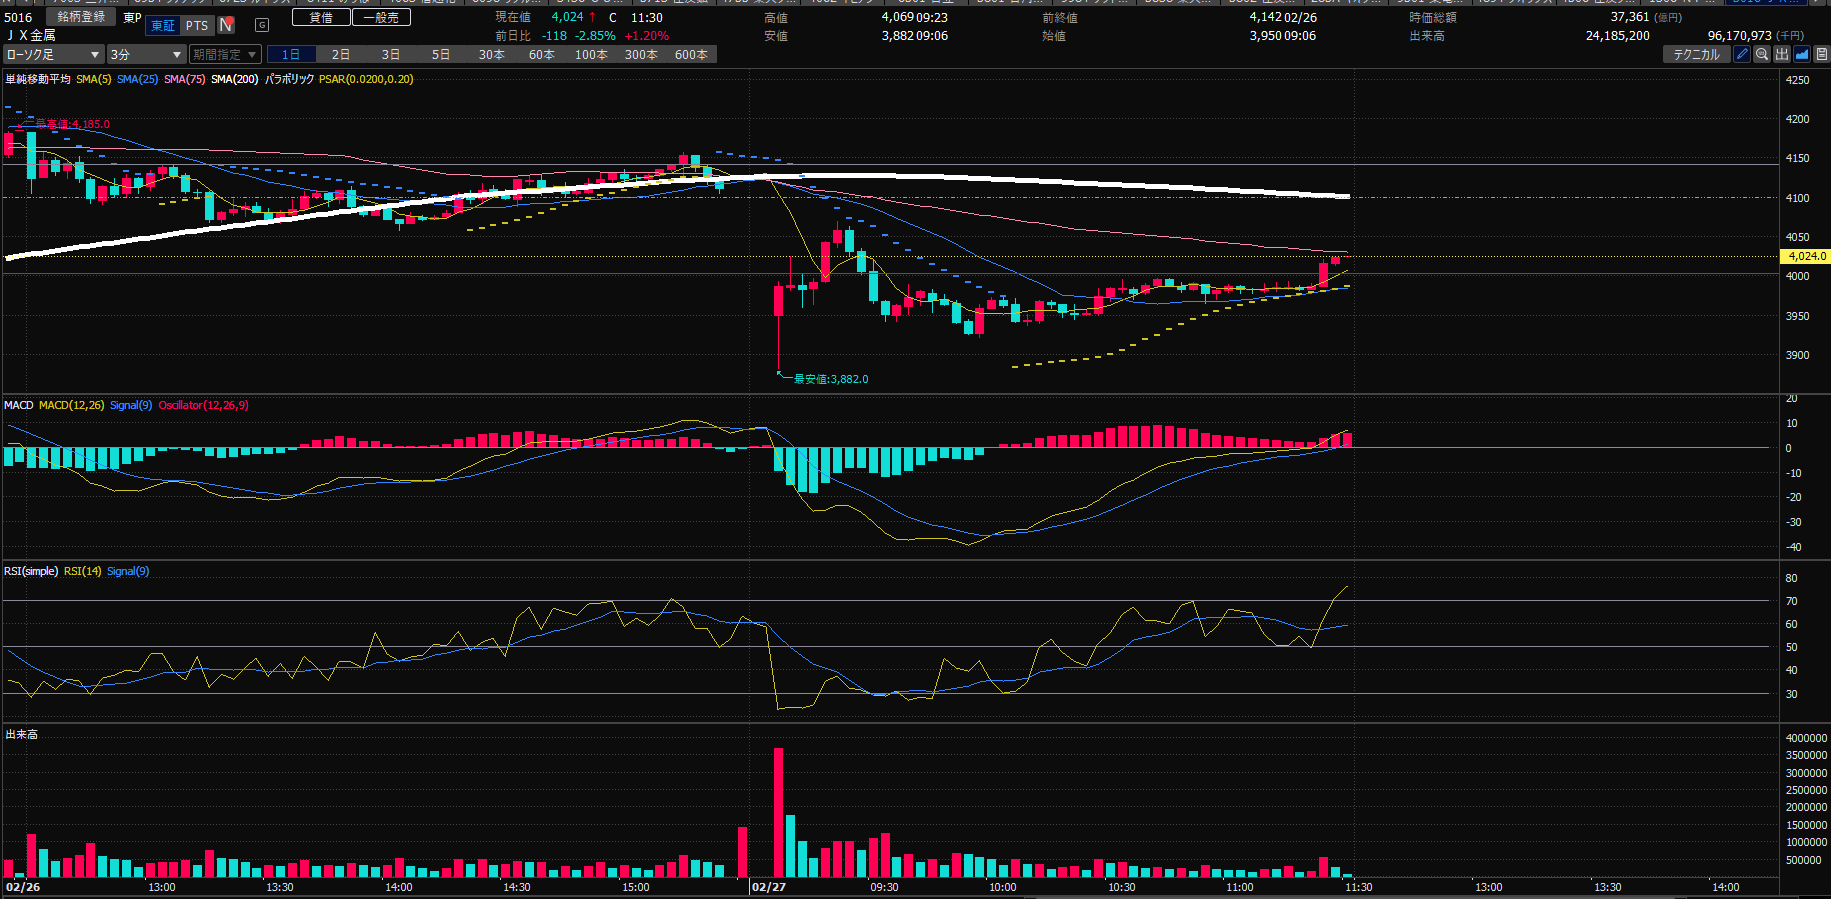Click the 4,024.0 current price marker
1831x899 pixels.
click(x=1806, y=256)
